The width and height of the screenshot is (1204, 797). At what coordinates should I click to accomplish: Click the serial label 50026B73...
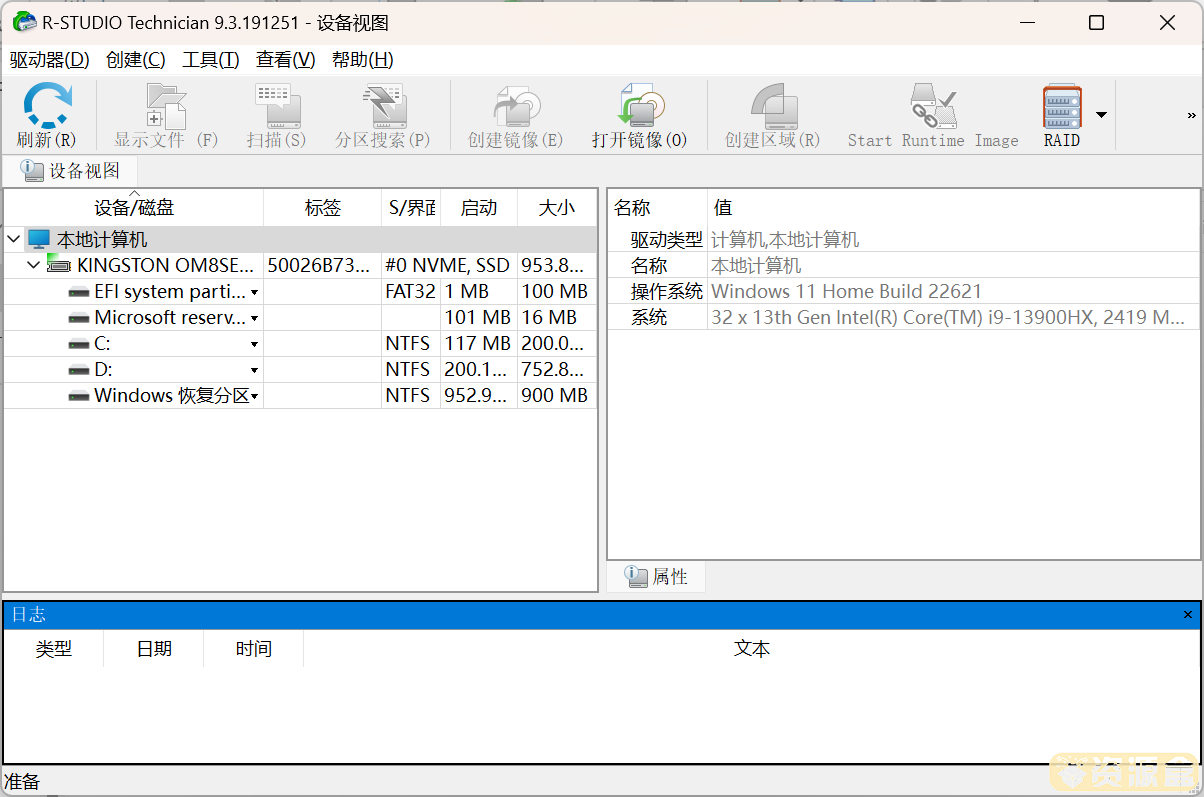pos(318,266)
